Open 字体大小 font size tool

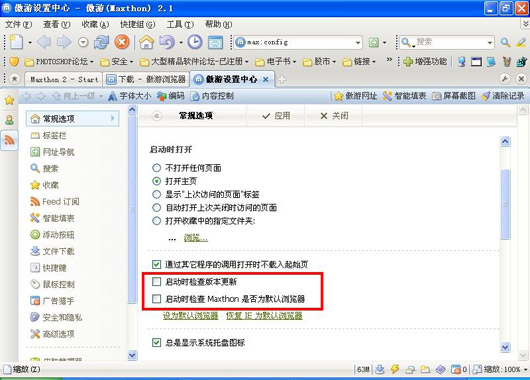(x=129, y=96)
